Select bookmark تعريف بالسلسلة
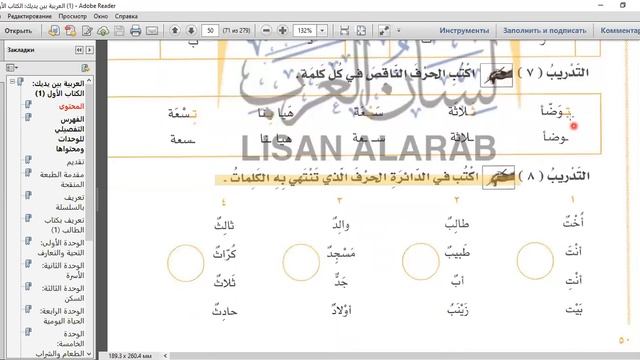Image resolution: width=640 pixels, height=360 pixels. point(70,202)
